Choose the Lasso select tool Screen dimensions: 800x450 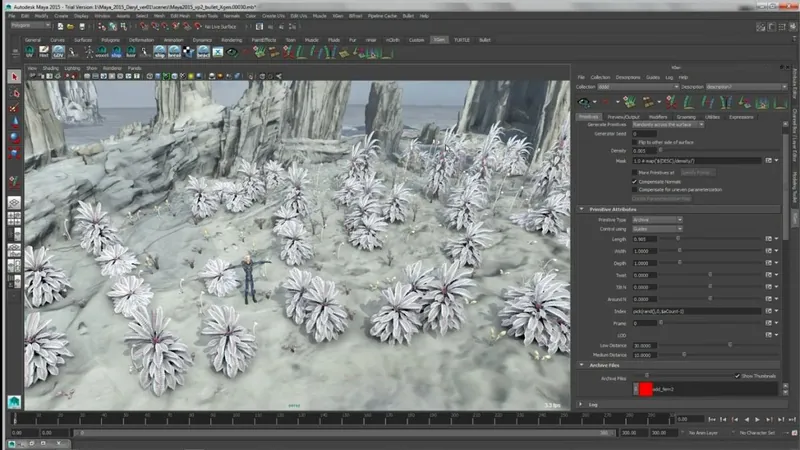(14, 93)
